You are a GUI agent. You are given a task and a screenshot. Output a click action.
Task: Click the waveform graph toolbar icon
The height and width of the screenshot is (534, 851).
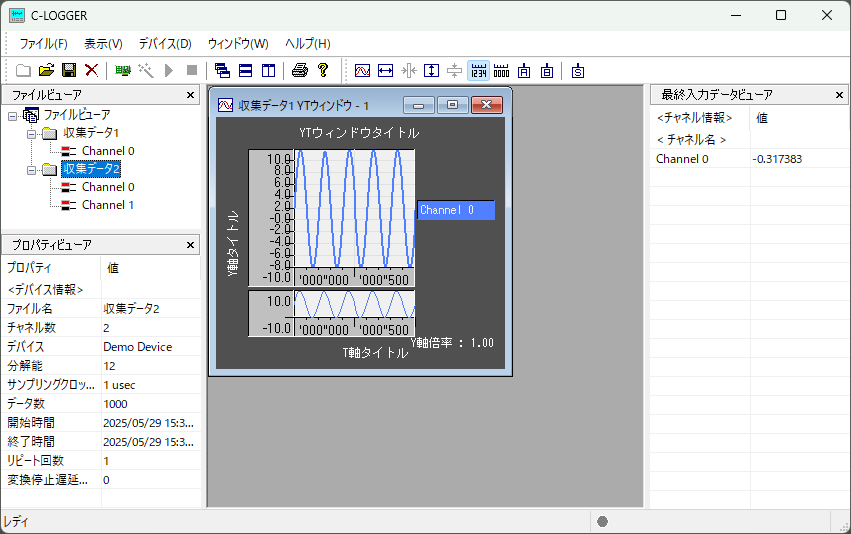363,70
